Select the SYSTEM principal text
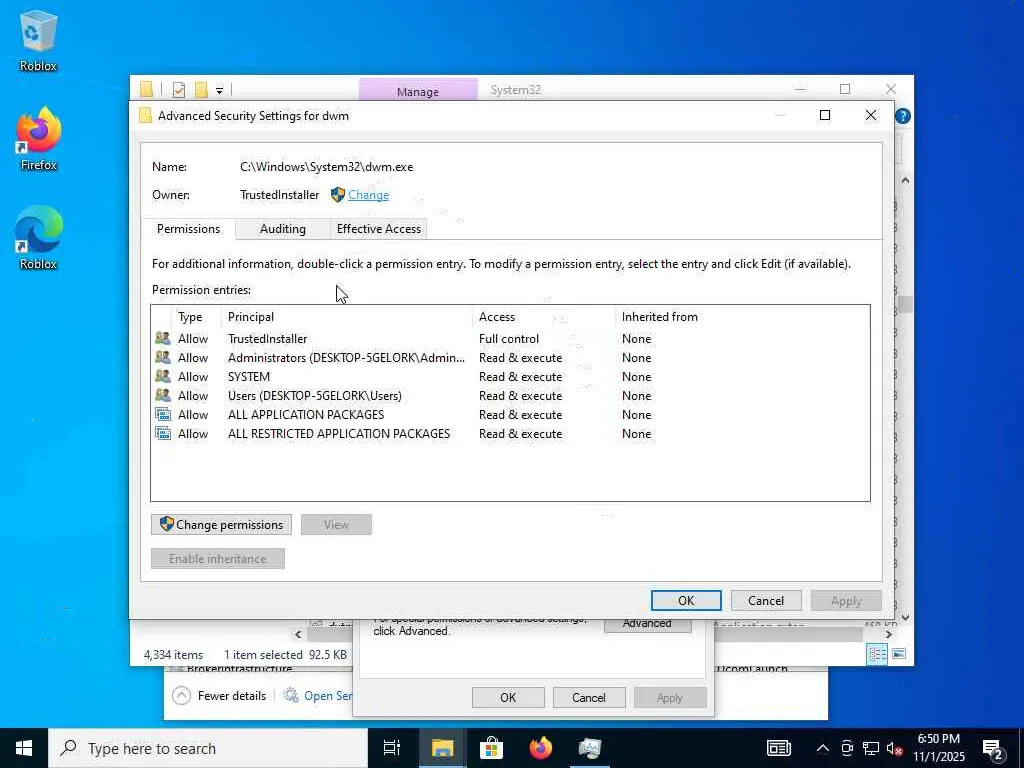Image resolution: width=1024 pixels, height=768 pixels. tap(249, 377)
